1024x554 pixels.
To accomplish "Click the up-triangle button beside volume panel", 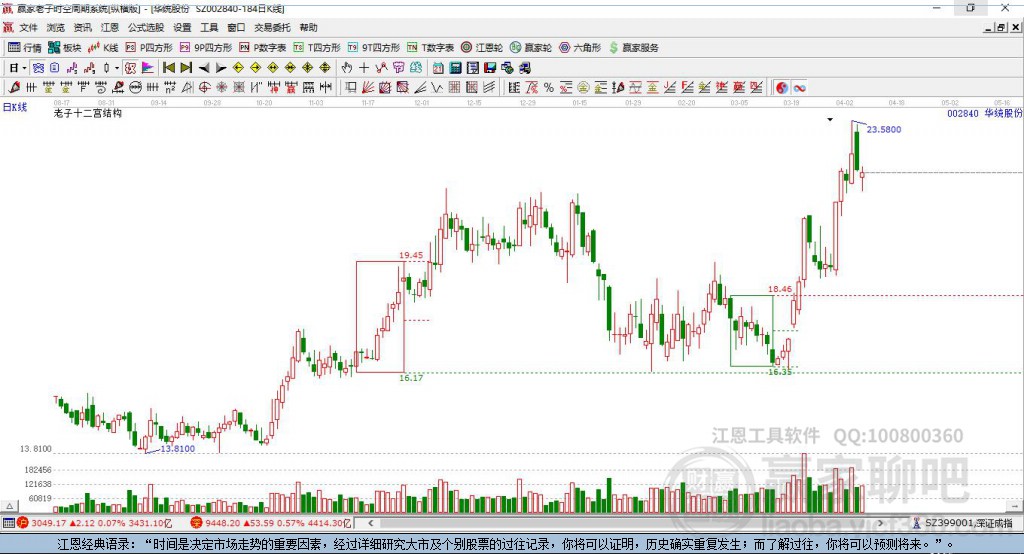I will (x=9, y=506).
